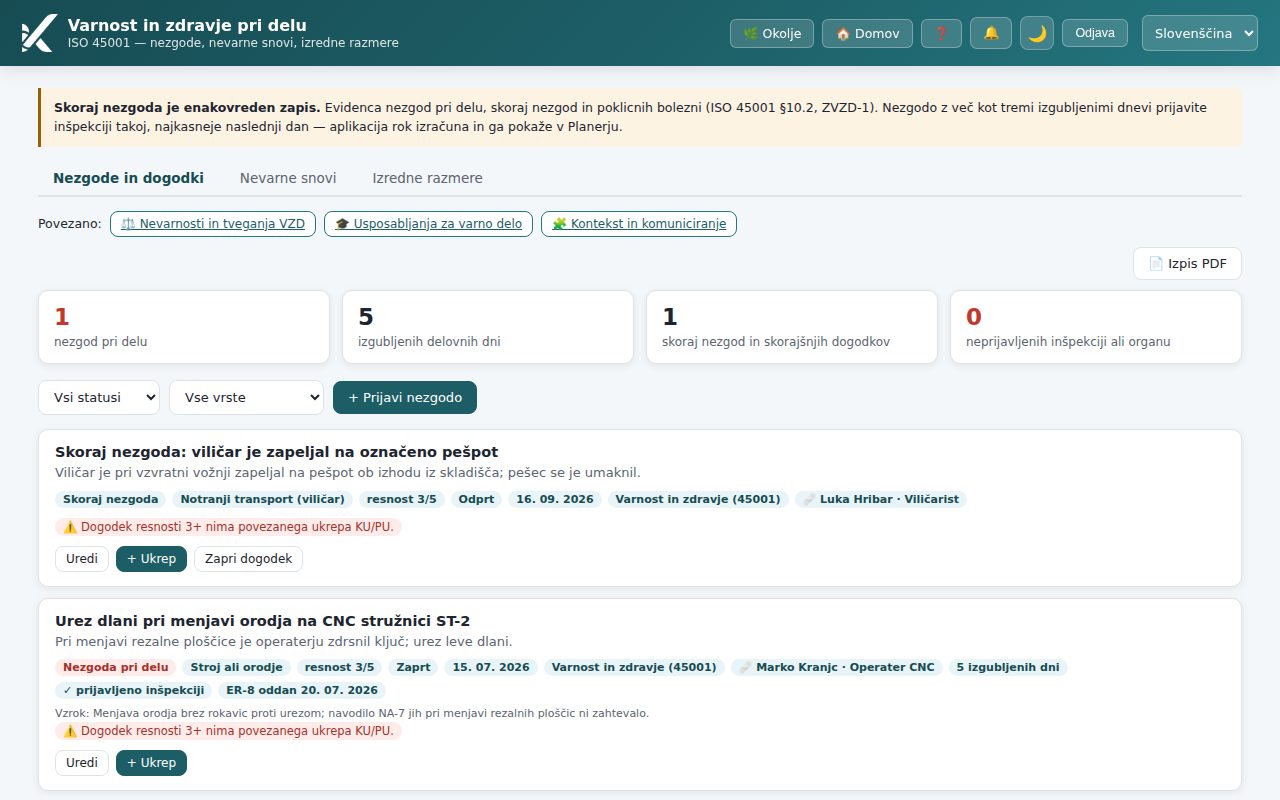Open help via the question mark icon
Image resolution: width=1280 pixels, height=800 pixels.
(x=941, y=33)
